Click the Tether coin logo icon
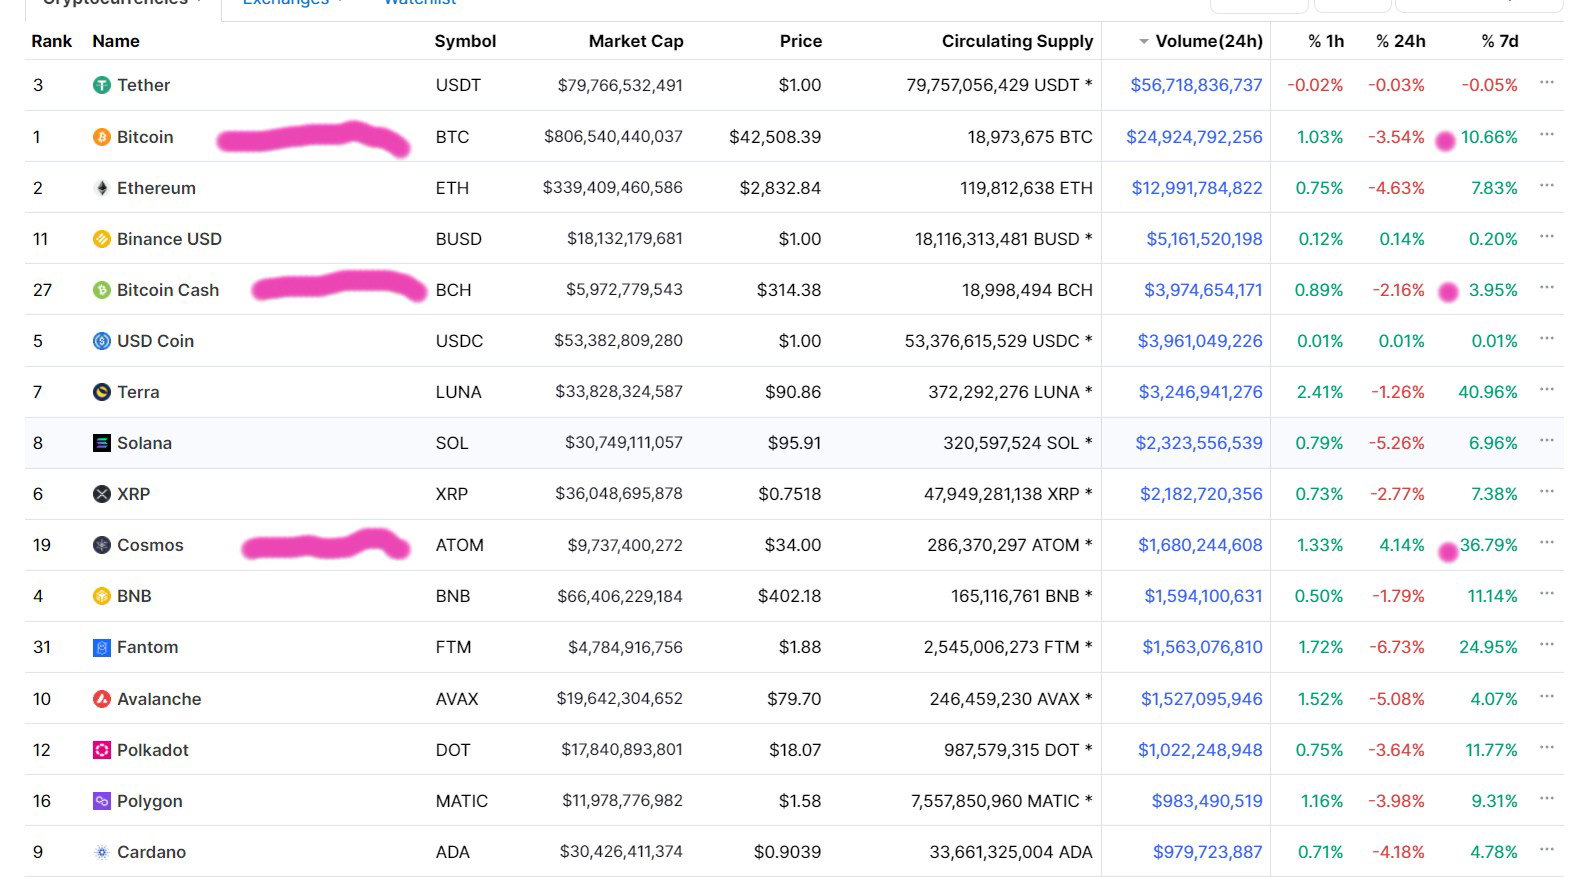This screenshot has height=877, width=1588. tap(101, 86)
